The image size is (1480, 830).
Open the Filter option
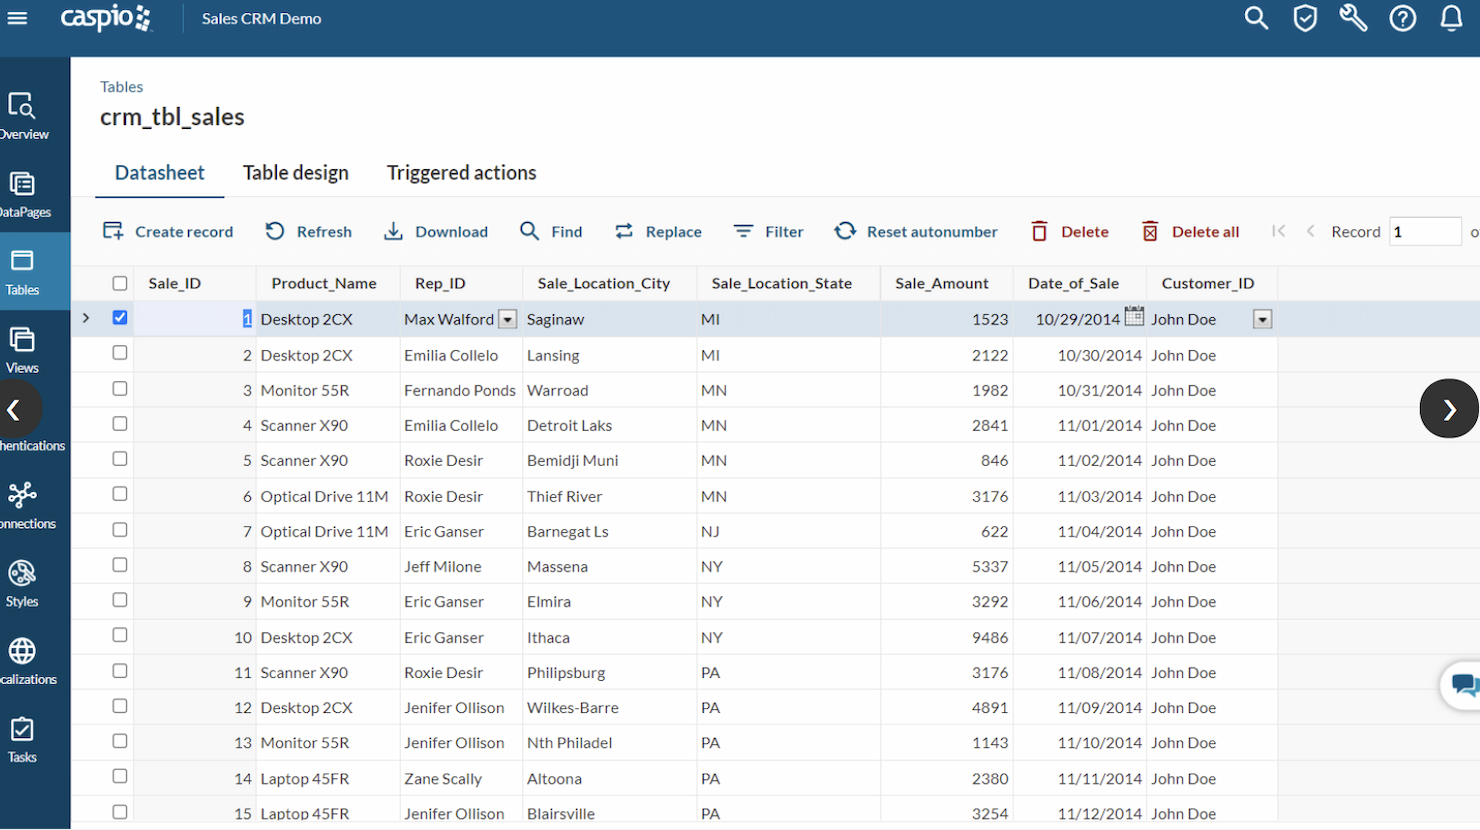coord(768,231)
